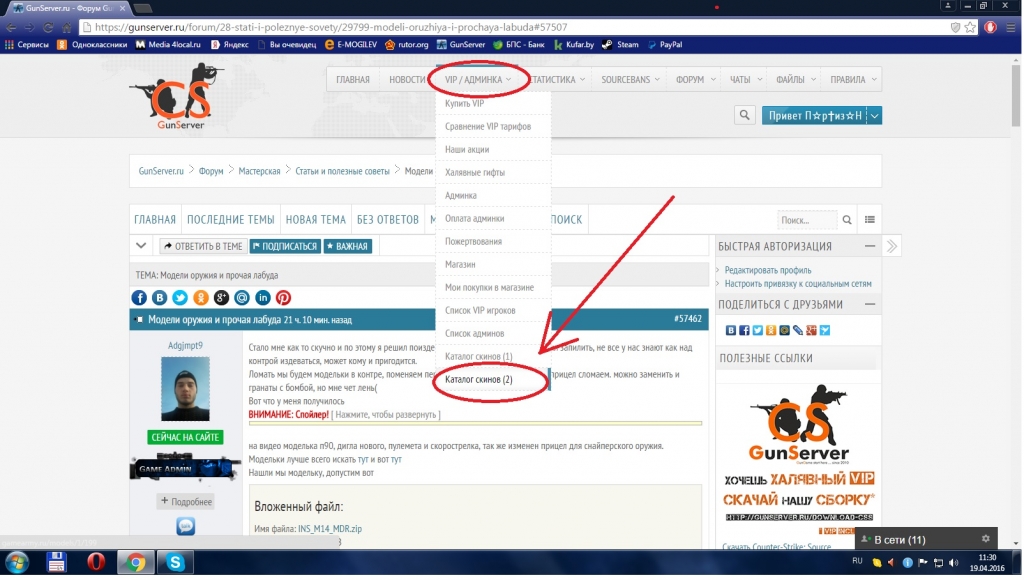Open the list view icon beside forum search

pyautogui.click(x=870, y=220)
